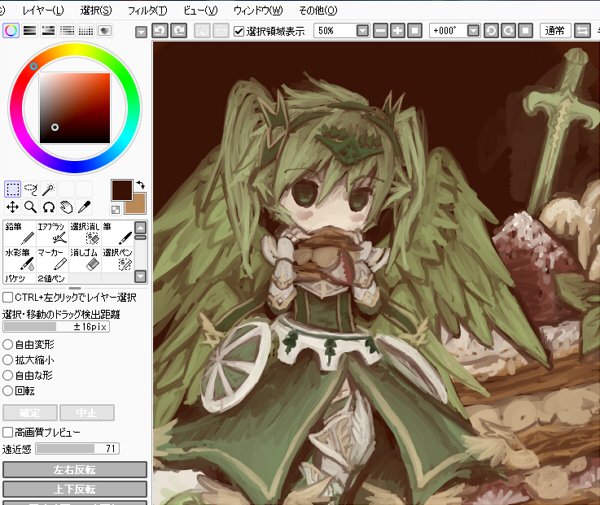Select the 自由変形 radio button
The width and height of the screenshot is (600, 505).
[x=8, y=344]
